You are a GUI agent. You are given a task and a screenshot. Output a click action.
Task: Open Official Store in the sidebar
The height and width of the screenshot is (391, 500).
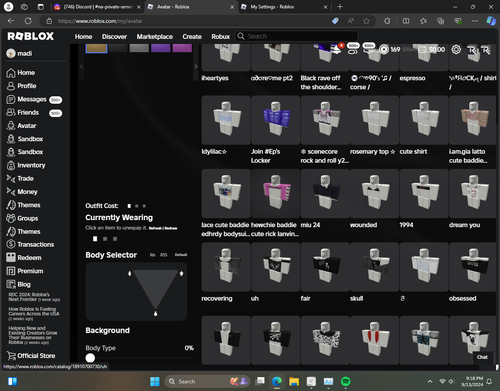point(31,356)
